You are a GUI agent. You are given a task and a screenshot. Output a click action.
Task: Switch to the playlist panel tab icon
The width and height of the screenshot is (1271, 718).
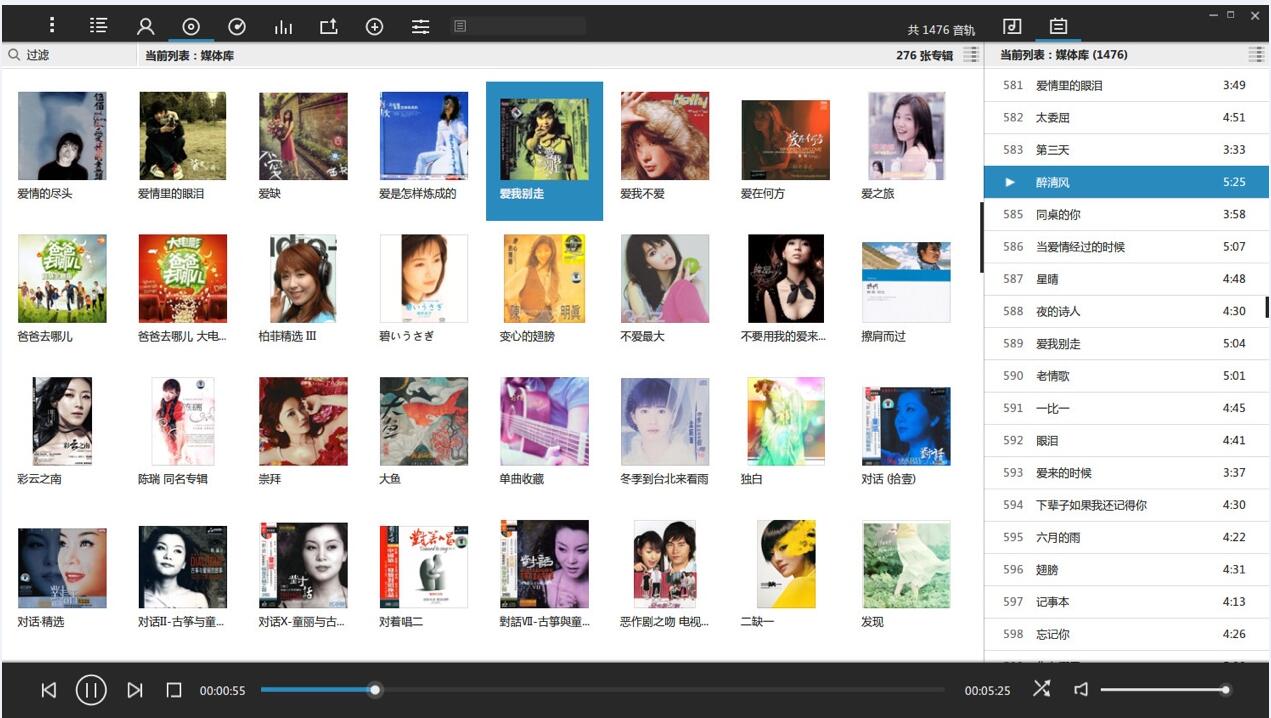pyautogui.click(x=1058, y=26)
